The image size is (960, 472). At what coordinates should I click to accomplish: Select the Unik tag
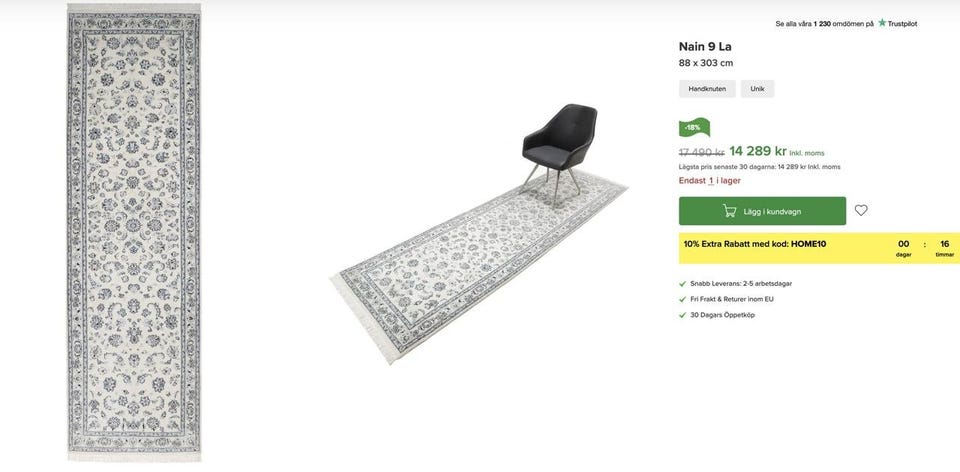click(757, 89)
